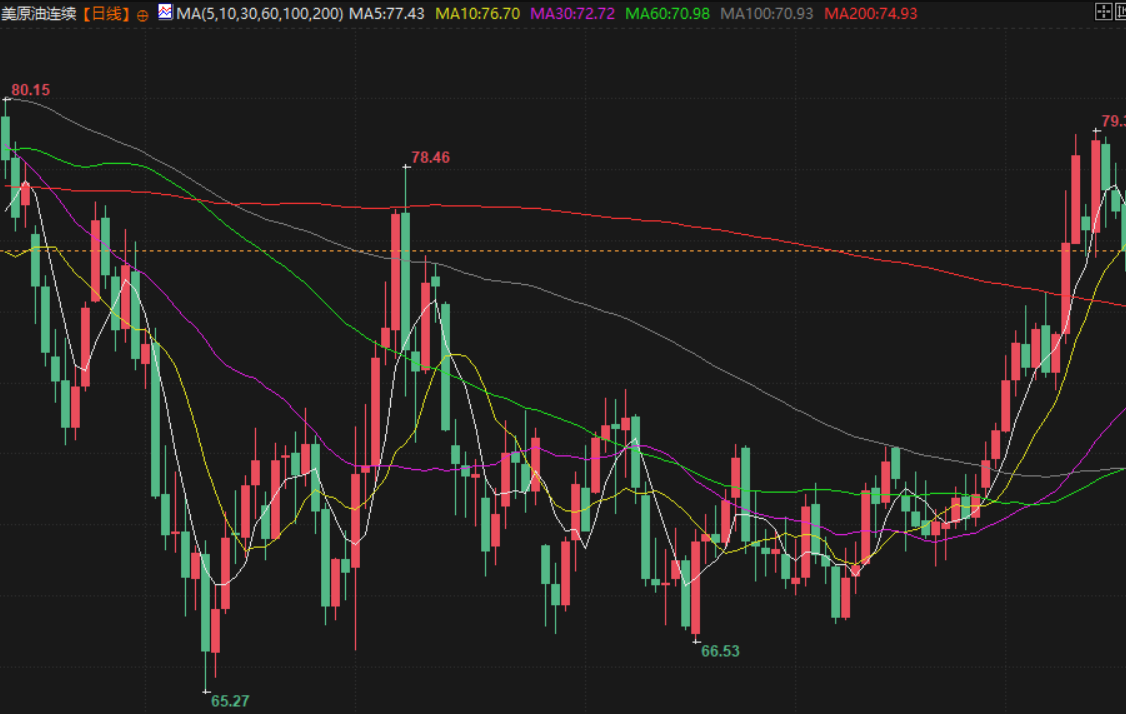Click the 美原油连续 instrument name
Viewport: 1126px width, 714px height.
click(x=39, y=13)
